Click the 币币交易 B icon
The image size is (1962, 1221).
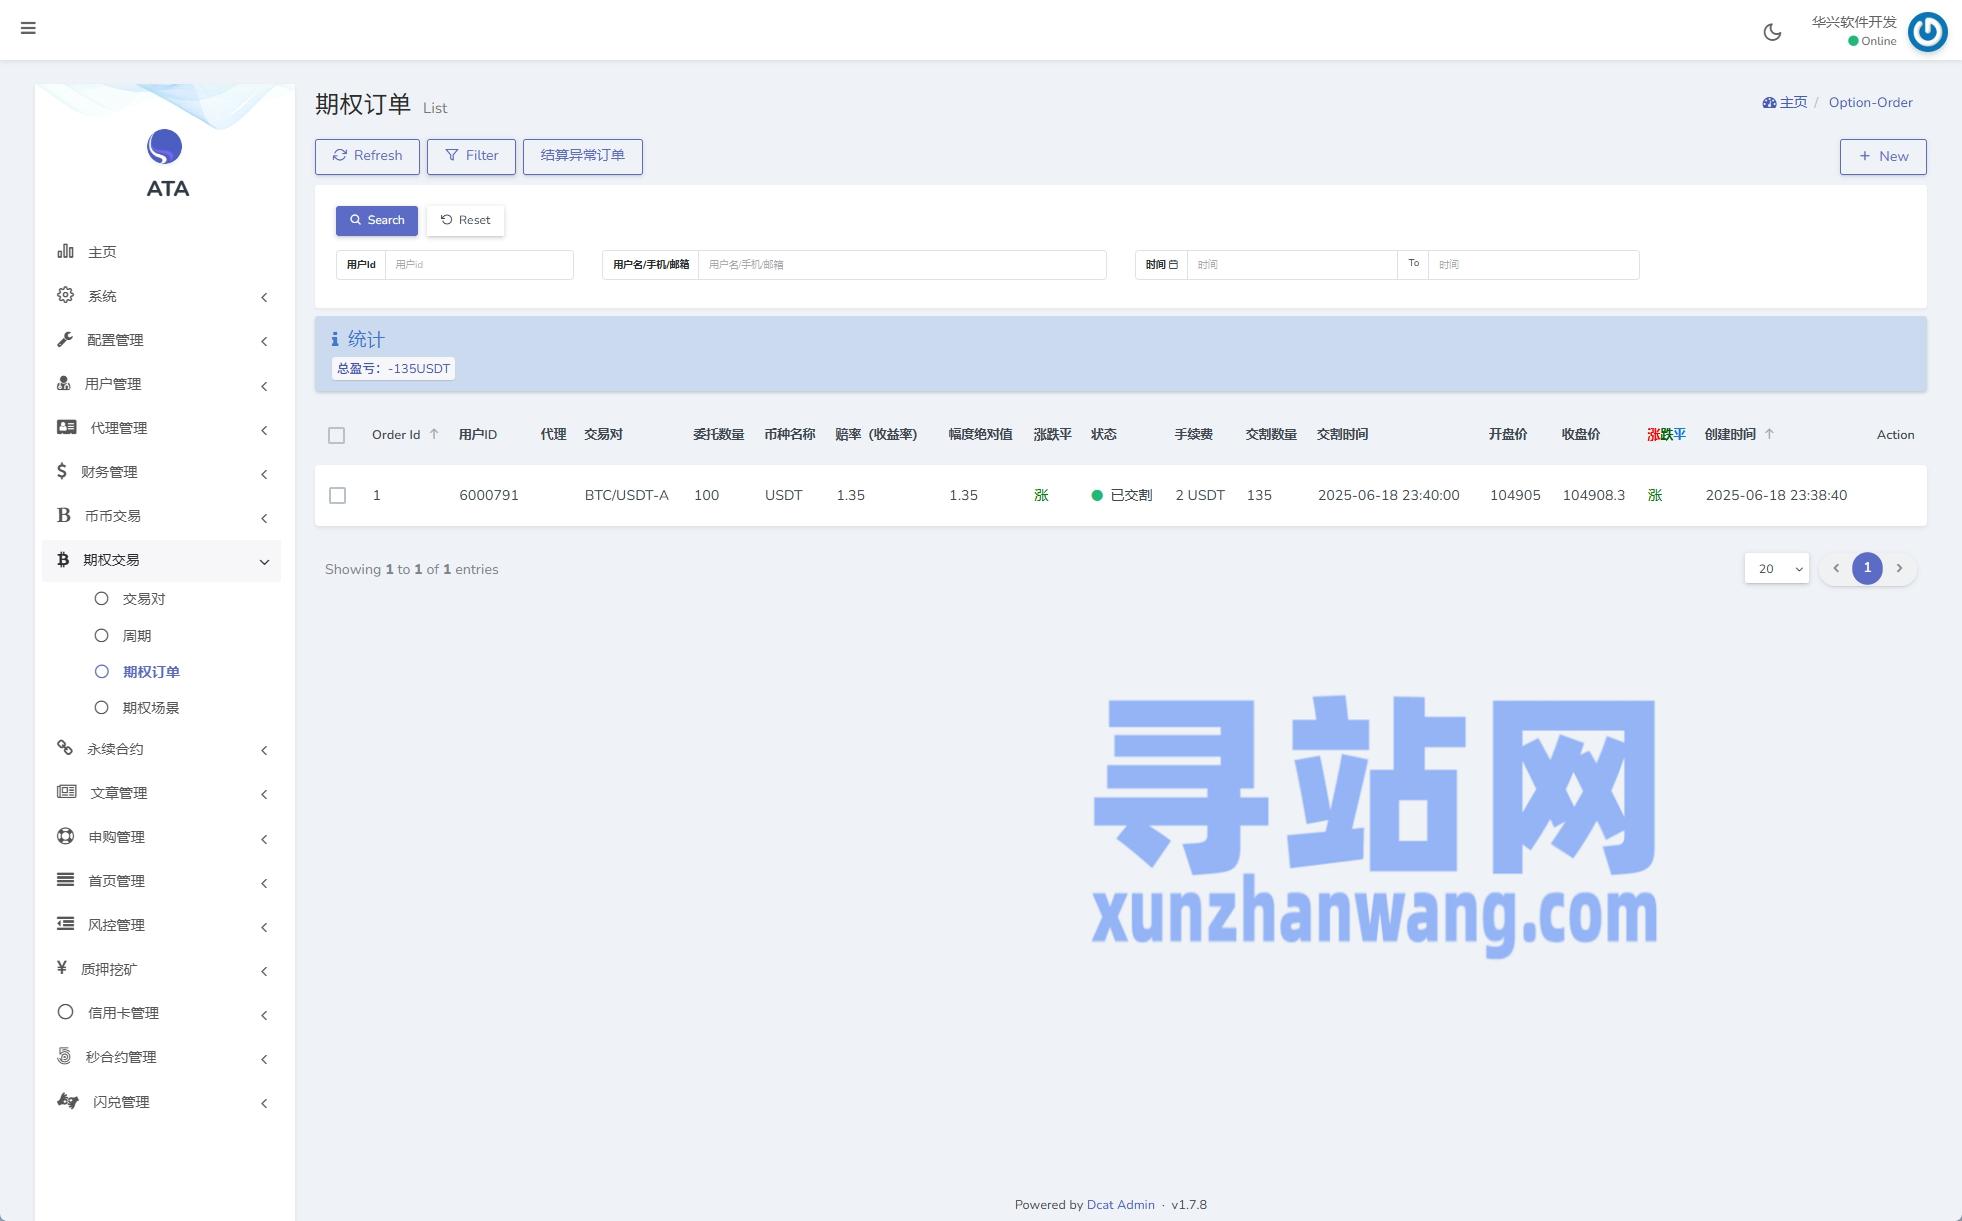[x=63, y=515]
